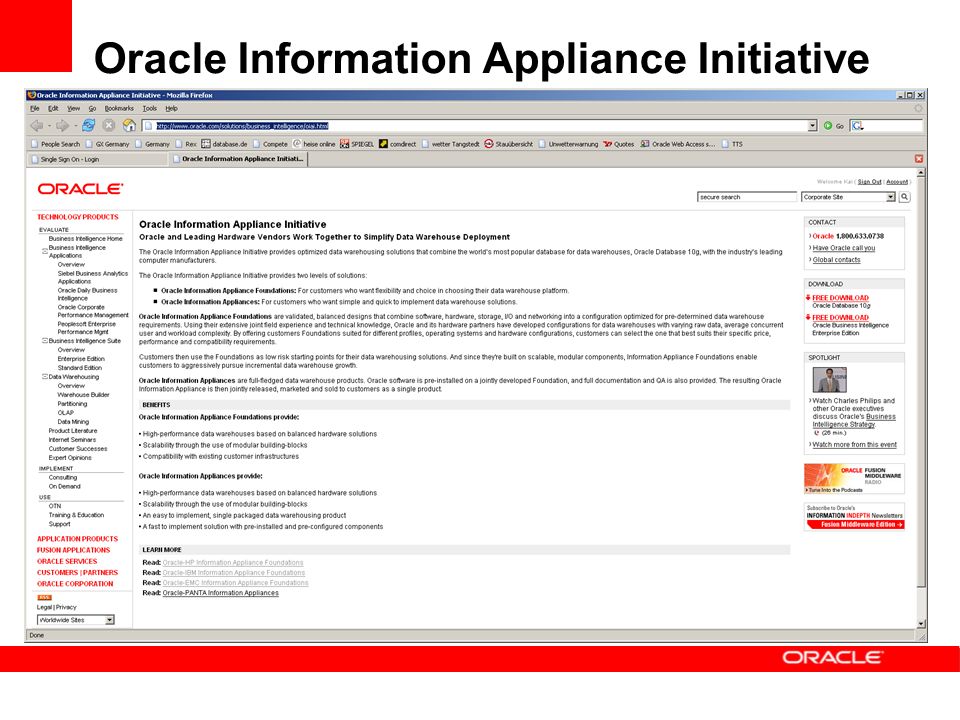This screenshot has width=960, height=720.
Task: Open Business Intelligence Home sidebar link
Action: pyautogui.click(x=86, y=239)
